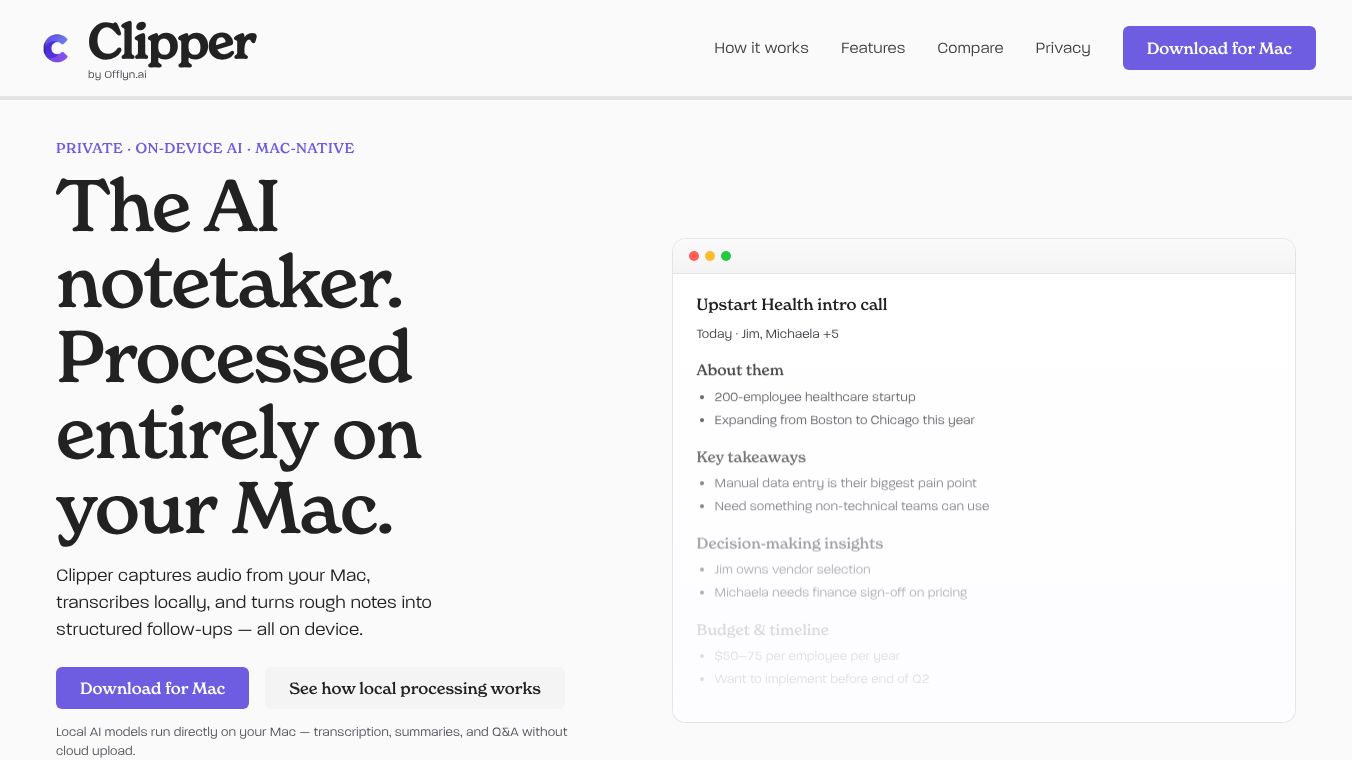
Task: Click the Clipper wordmark in the header
Action: 172,44
